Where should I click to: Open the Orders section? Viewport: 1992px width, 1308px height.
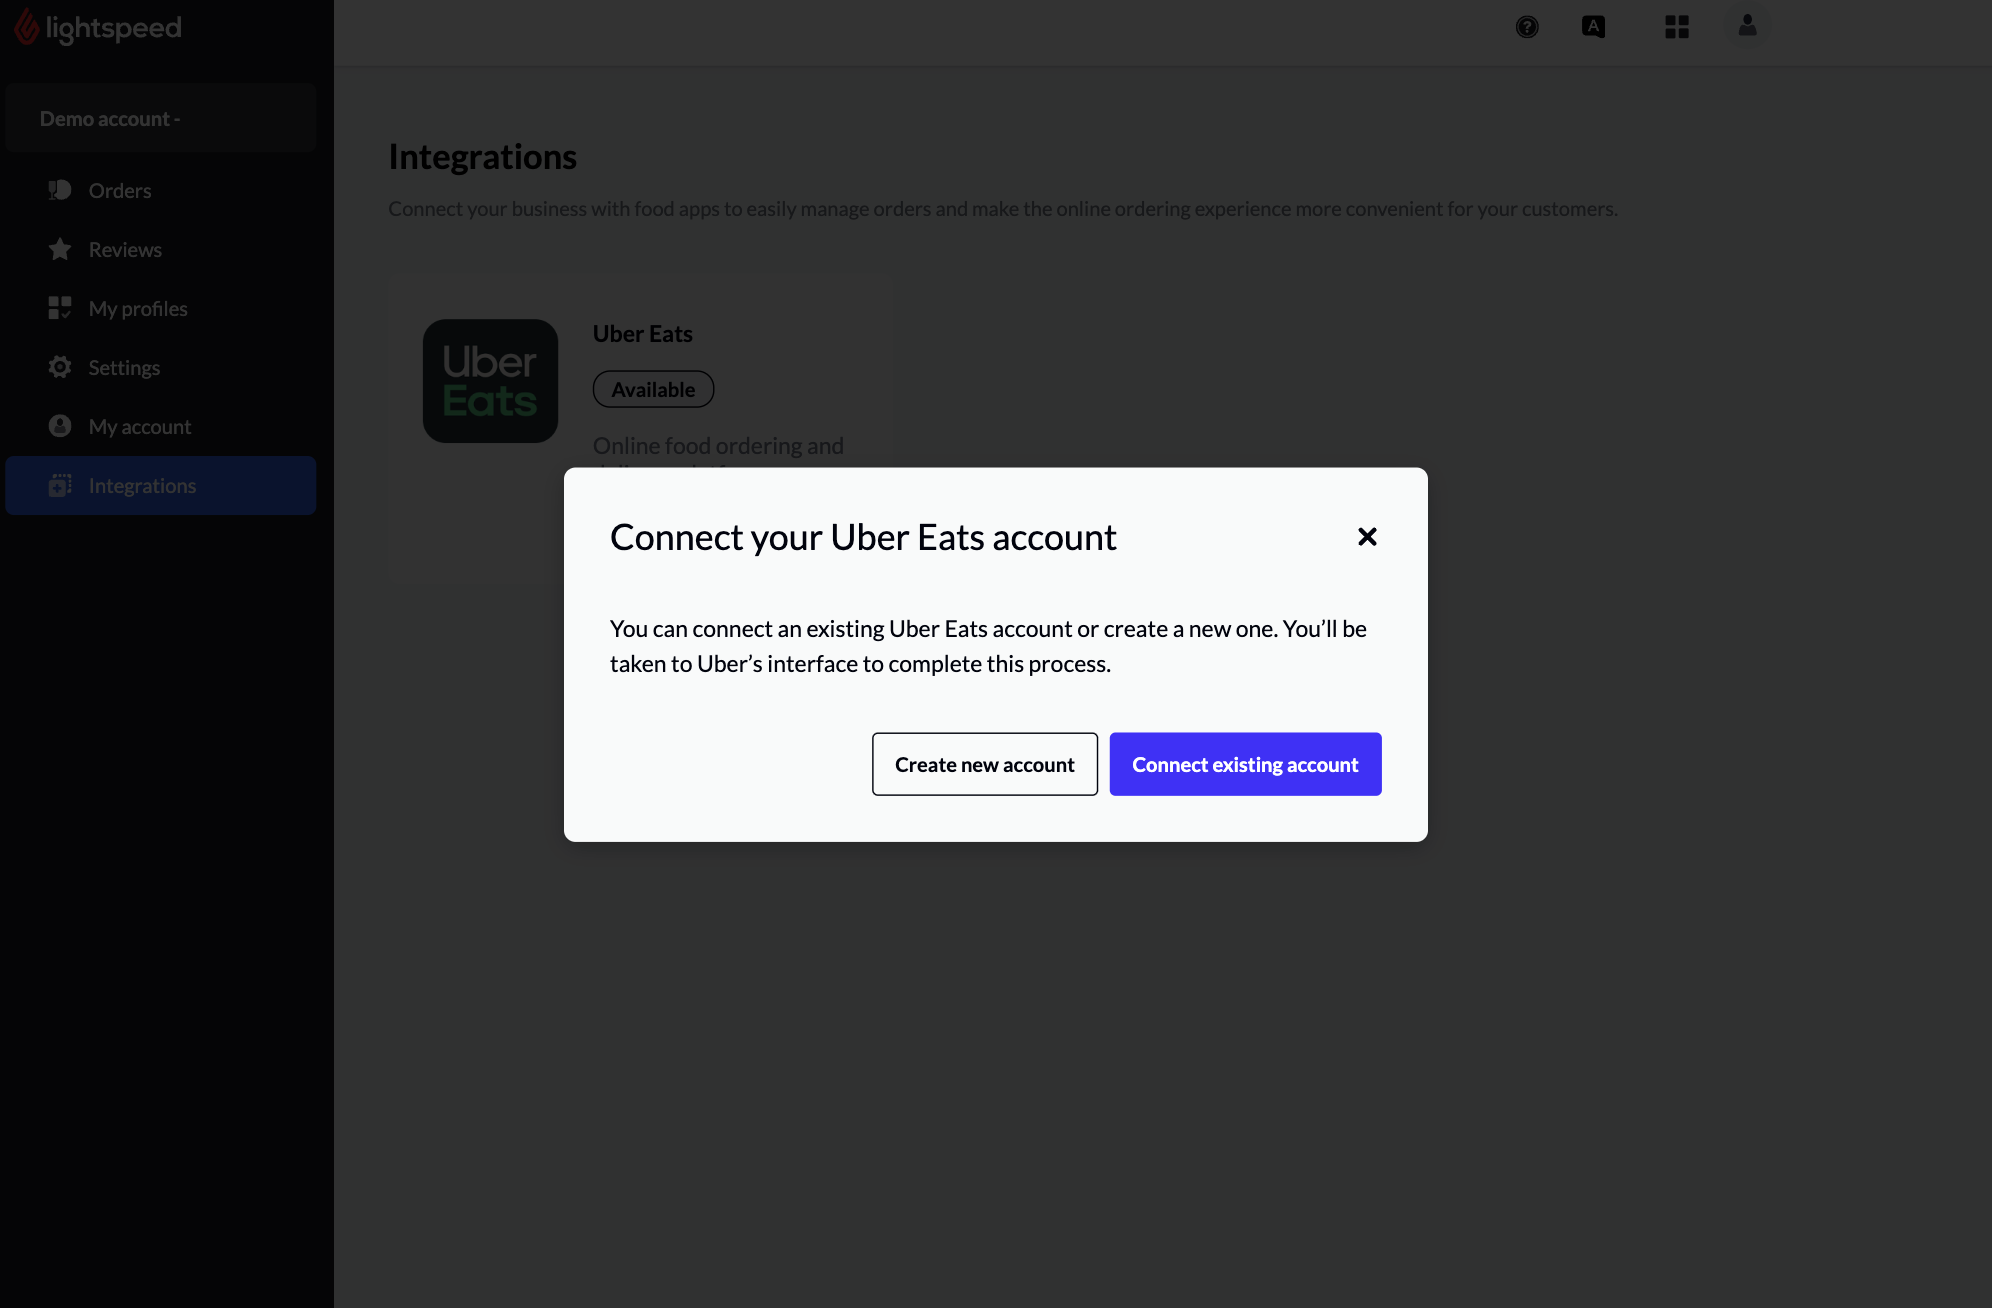coord(120,190)
